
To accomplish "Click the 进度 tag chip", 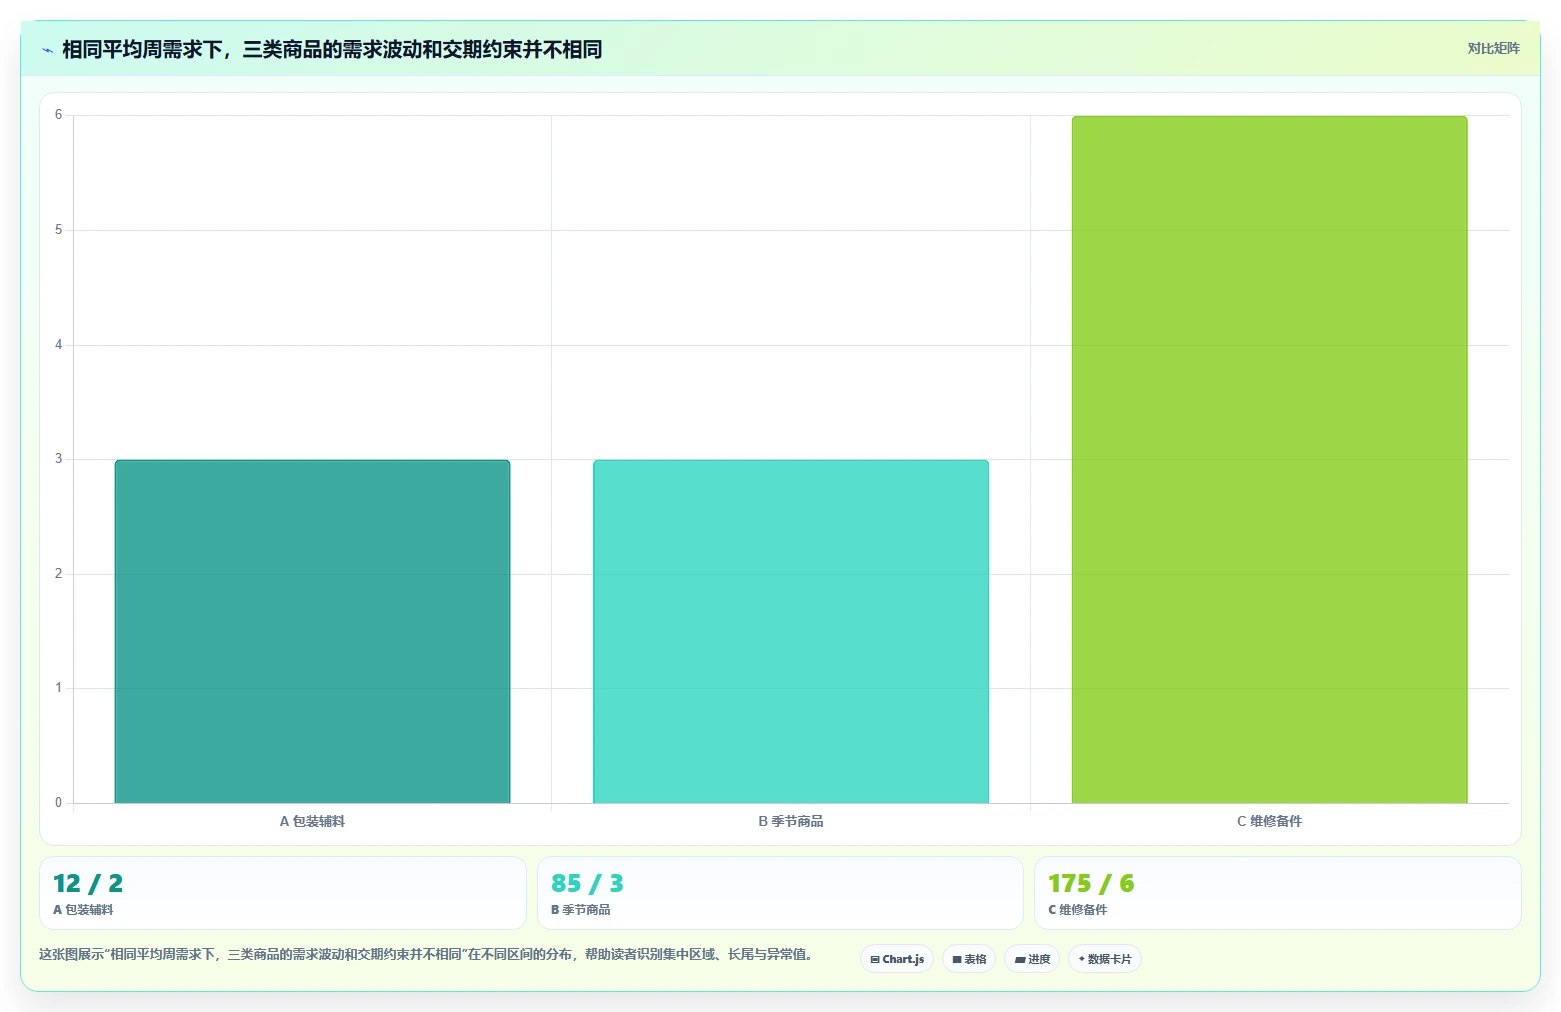I will coord(1032,959).
